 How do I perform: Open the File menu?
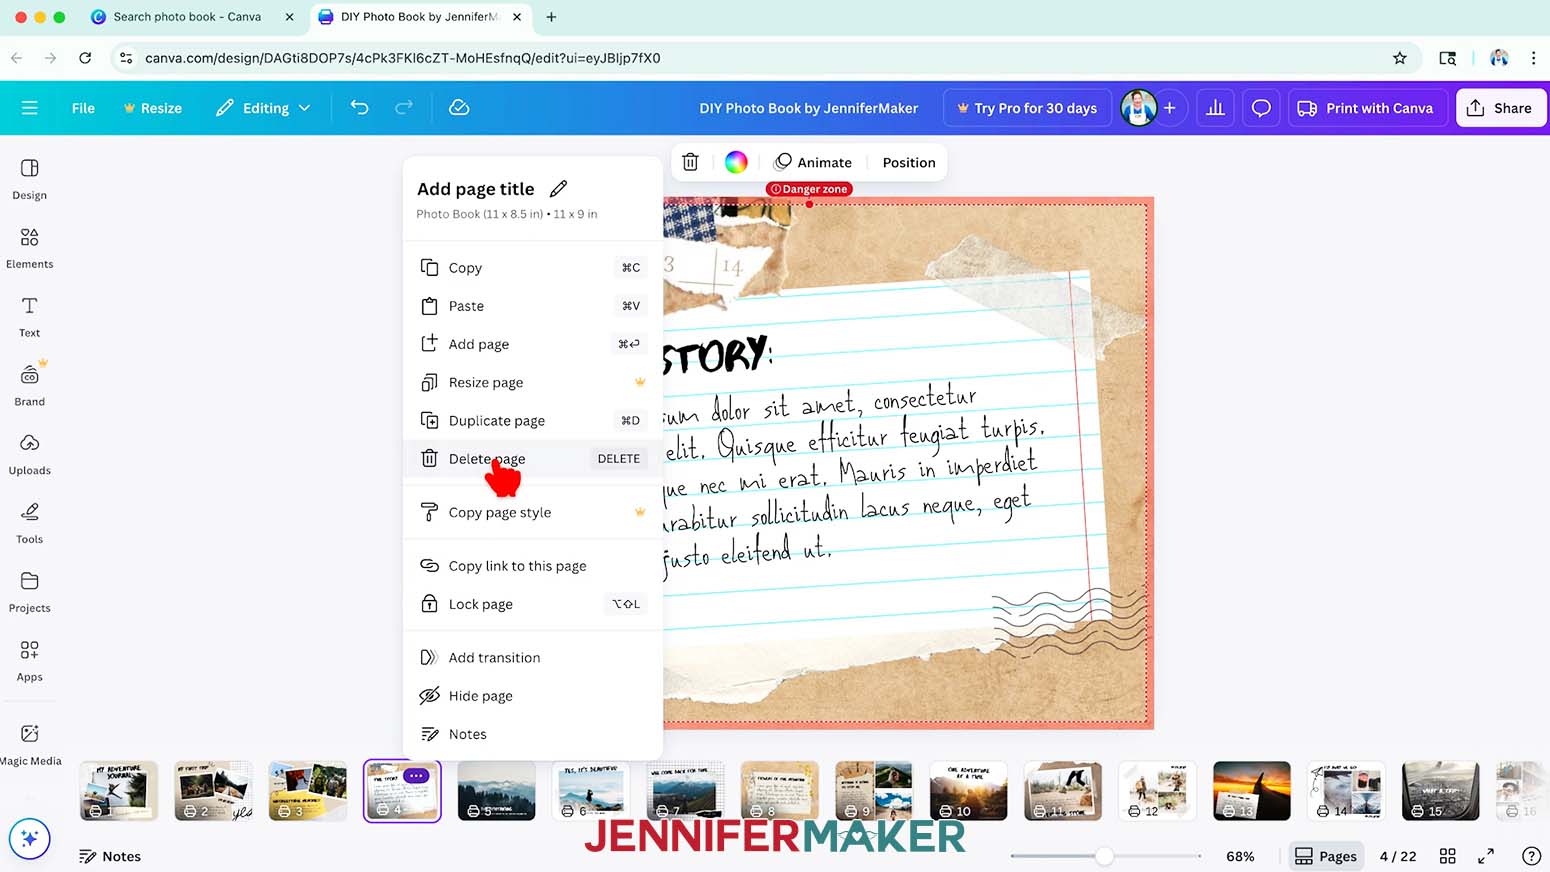83,108
